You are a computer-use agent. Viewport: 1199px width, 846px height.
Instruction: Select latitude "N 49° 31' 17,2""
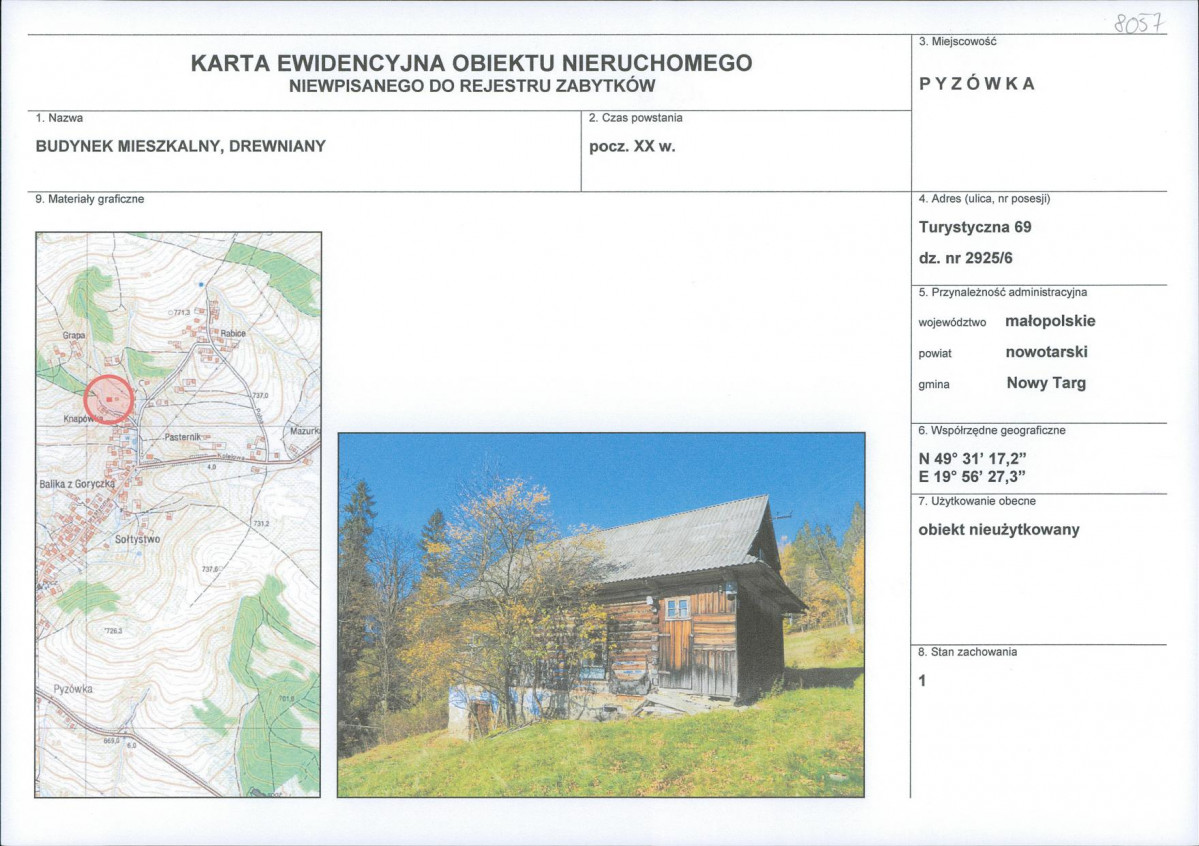(972, 459)
